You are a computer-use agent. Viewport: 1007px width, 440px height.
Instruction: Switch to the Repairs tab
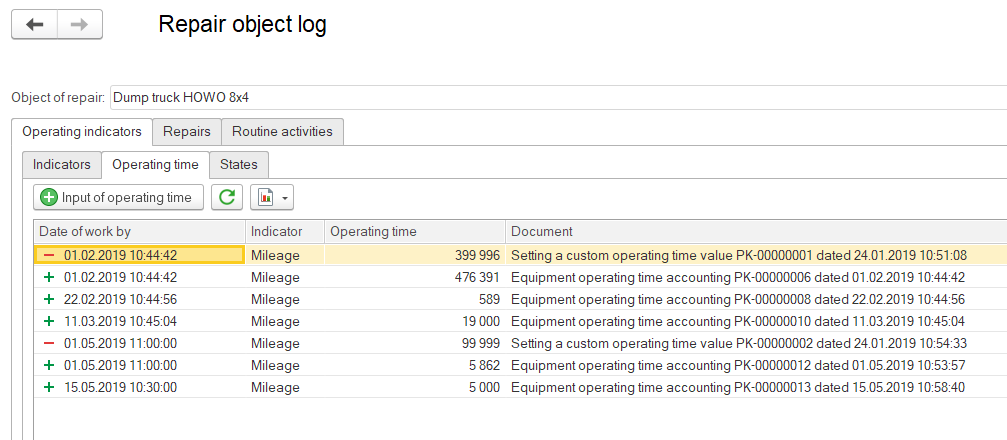tap(187, 131)
